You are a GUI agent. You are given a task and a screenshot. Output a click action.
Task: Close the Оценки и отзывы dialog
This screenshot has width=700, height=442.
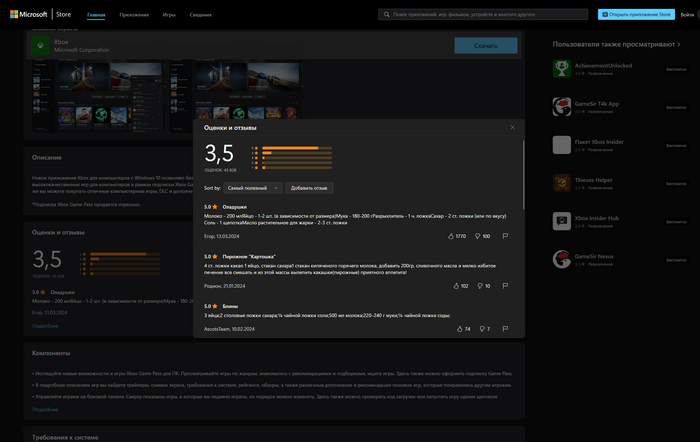coord(513,127)
